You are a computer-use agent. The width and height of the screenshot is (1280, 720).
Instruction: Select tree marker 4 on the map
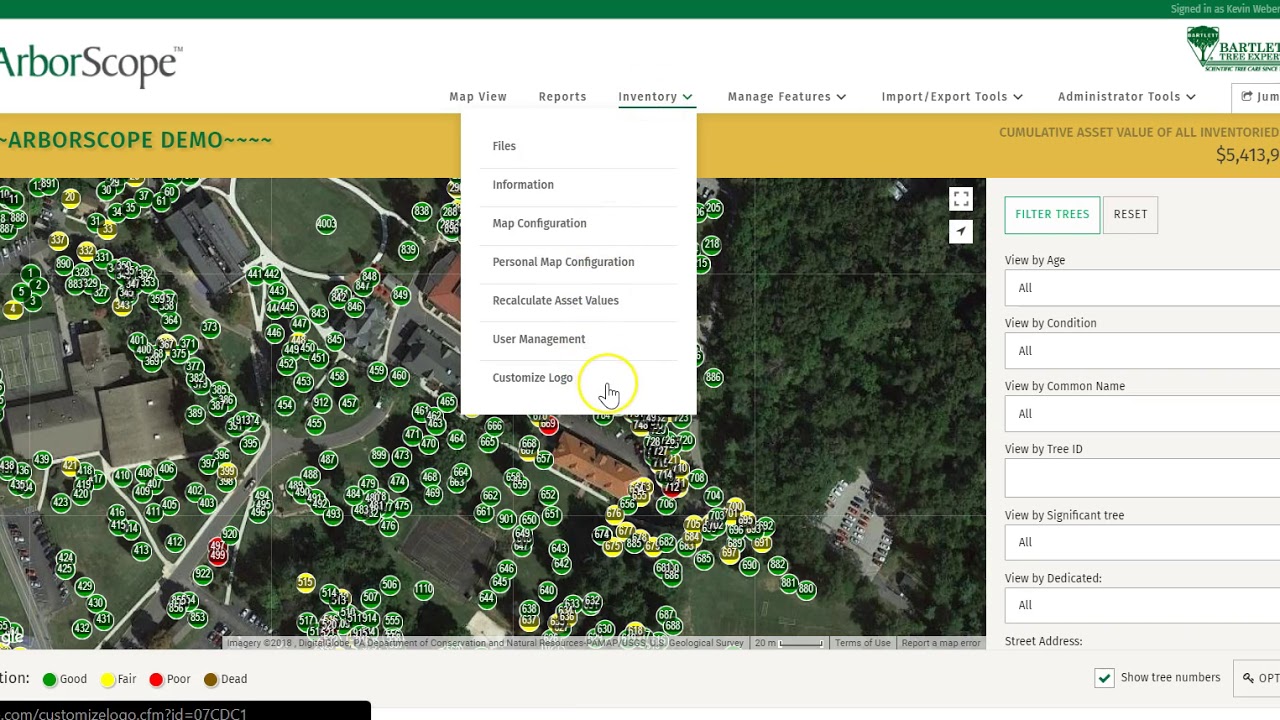point(13,309)
